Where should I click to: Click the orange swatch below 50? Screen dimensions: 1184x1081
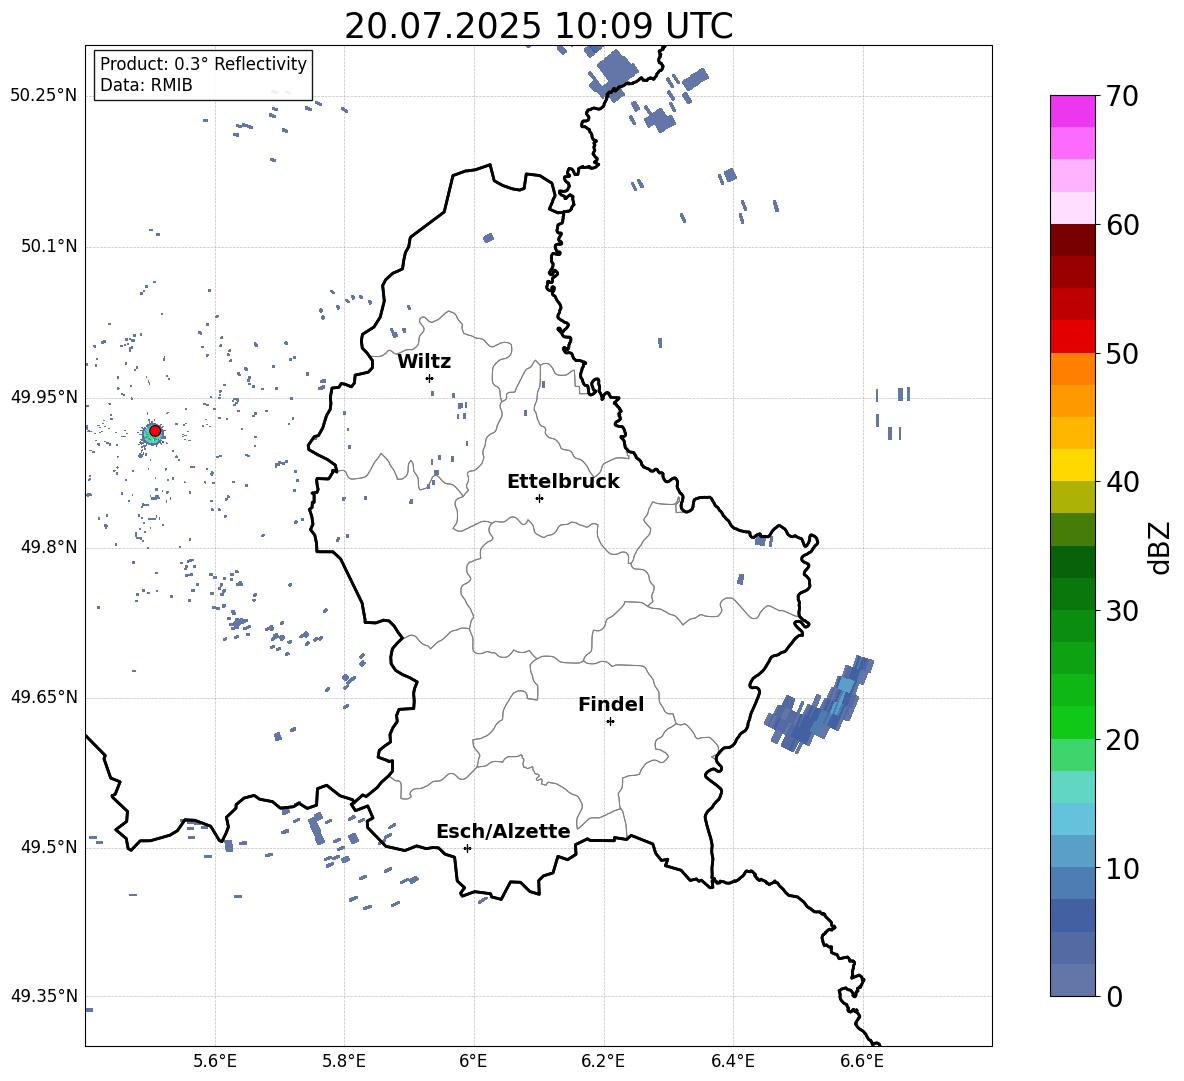[x=1072, y=368]
